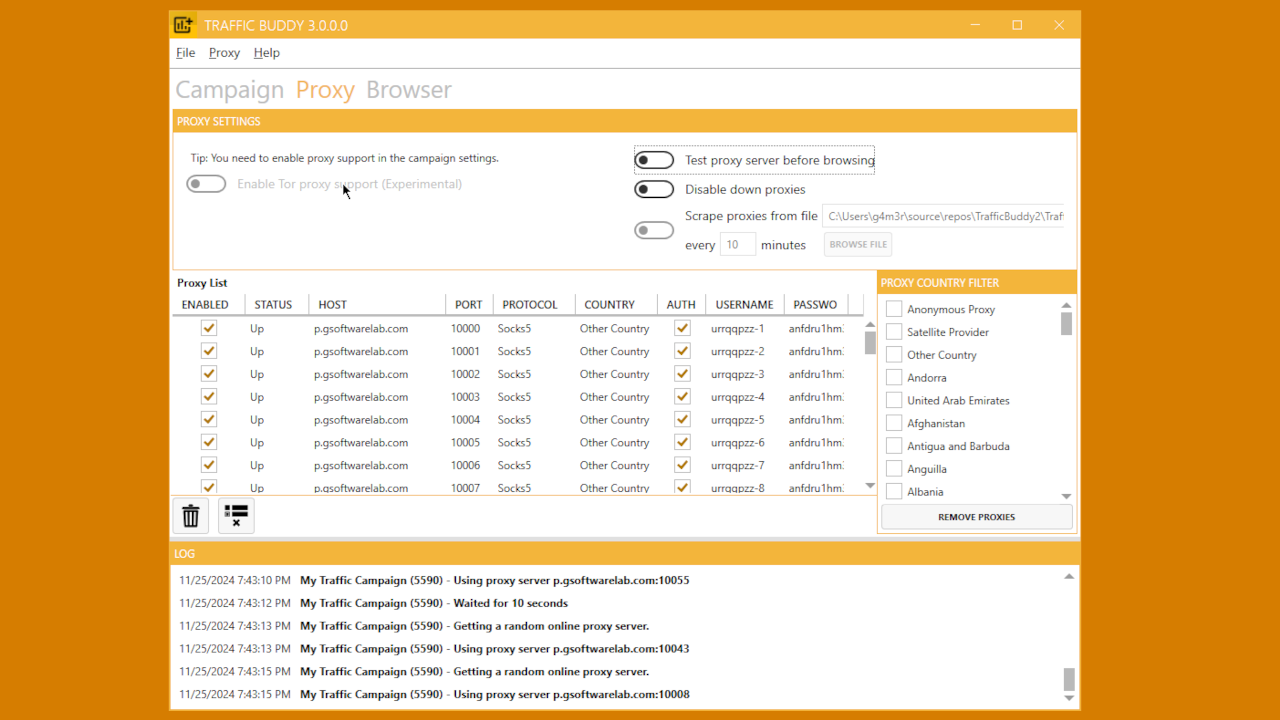The height and width of the screenshot is (720, 1280).
Task: Open the File menu
Action: tap(185, 52)
